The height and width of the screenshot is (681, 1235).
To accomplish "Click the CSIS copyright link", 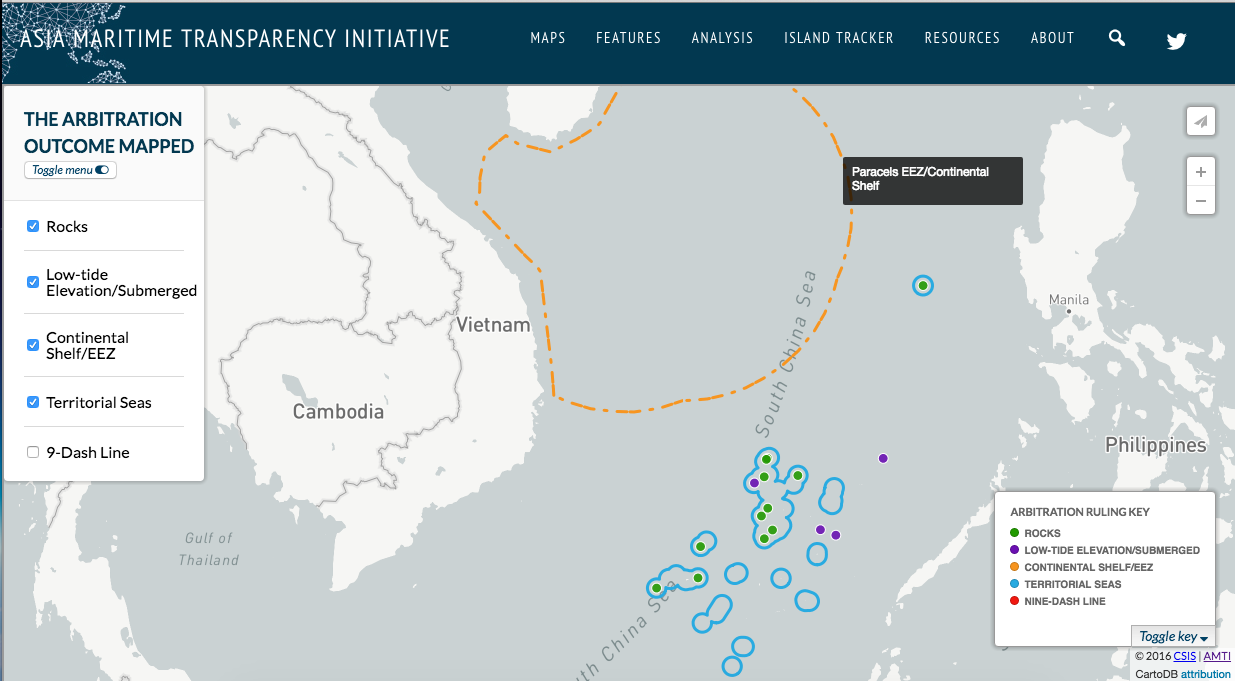I will [x=1184, y=656].
